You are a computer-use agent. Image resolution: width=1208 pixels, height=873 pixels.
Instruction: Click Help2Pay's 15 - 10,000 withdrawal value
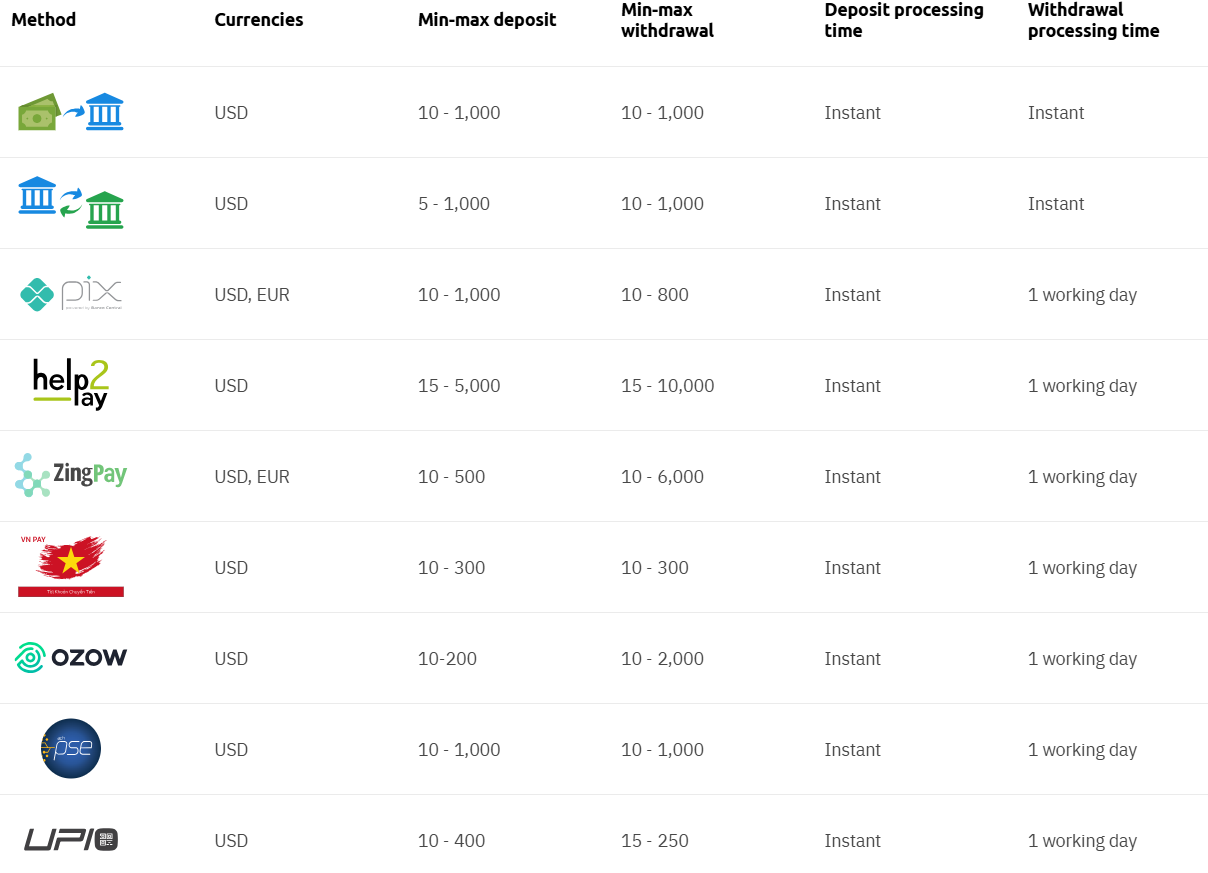click(667, 386)
